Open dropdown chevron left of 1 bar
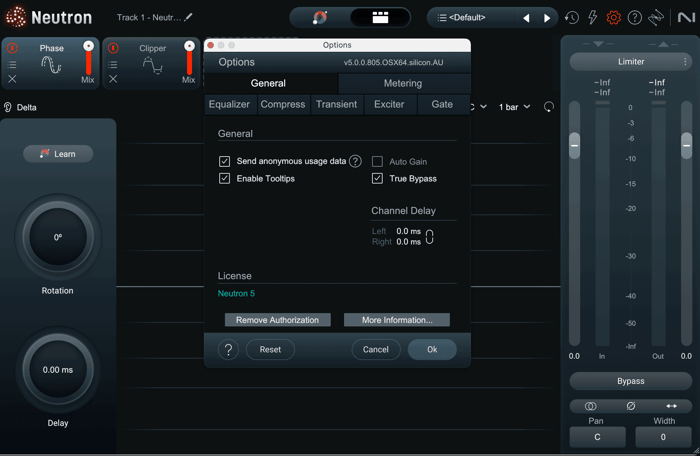The image size is (700, 456). (483, 107)
